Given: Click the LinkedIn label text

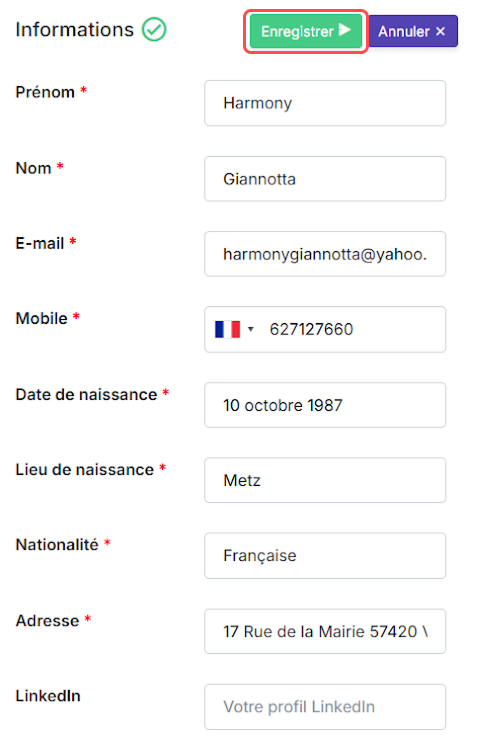Looking at the screenshot, I should (x=48, y=696).
